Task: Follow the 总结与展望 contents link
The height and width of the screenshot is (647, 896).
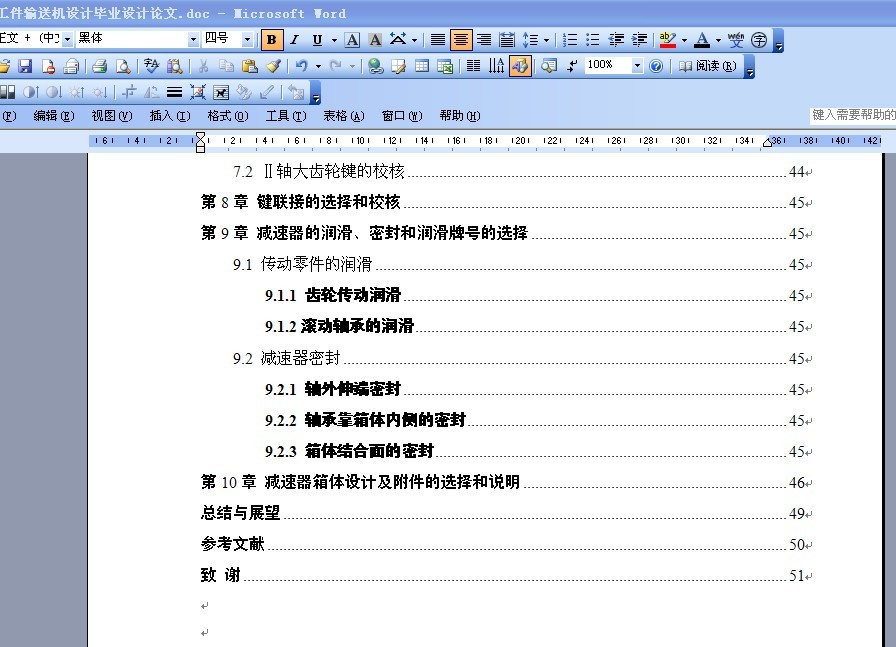Action: point(240,513)
